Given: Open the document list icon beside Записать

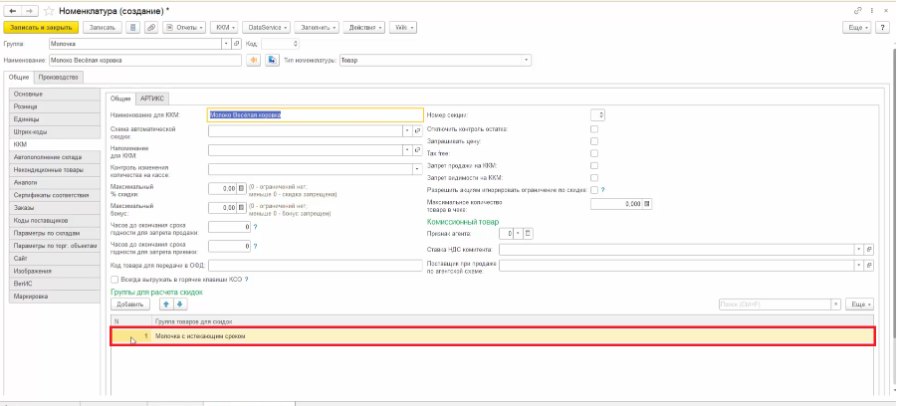Looking at the screenshot, I should 133,28.
